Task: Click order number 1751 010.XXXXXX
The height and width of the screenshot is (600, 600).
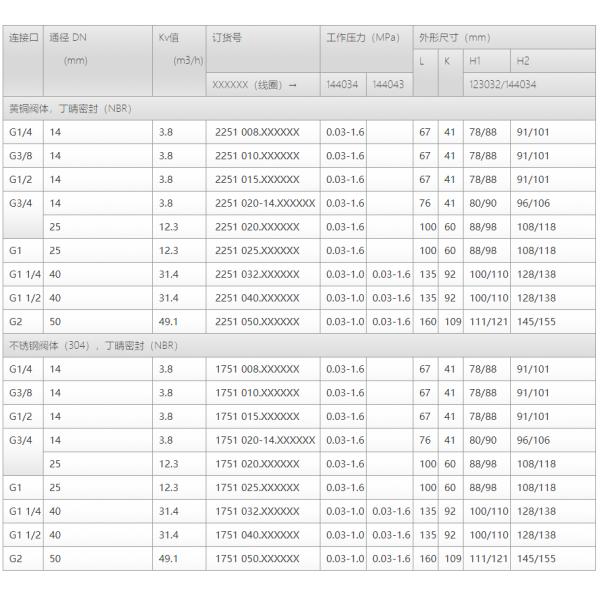Action: [257, 393]
